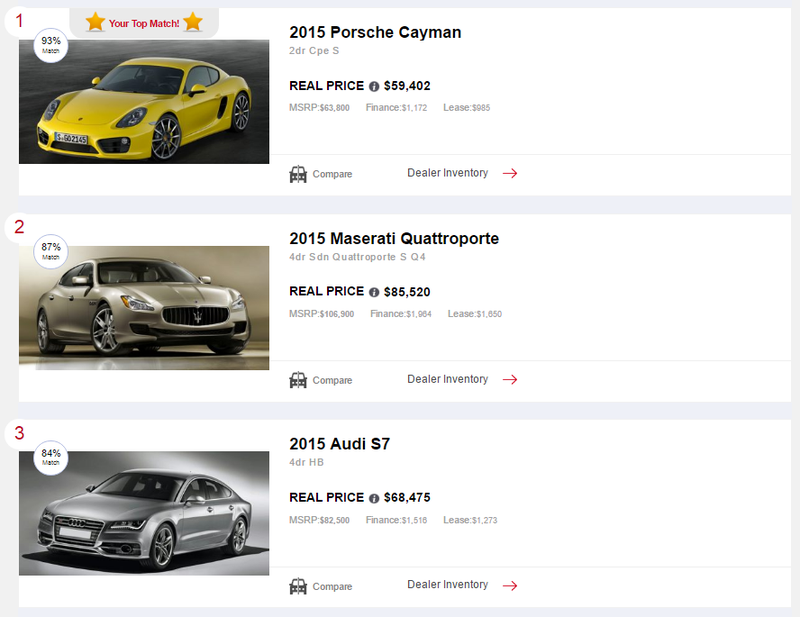Click MSRP $82,500 text
Screen dimensions: 800x617
319,520
